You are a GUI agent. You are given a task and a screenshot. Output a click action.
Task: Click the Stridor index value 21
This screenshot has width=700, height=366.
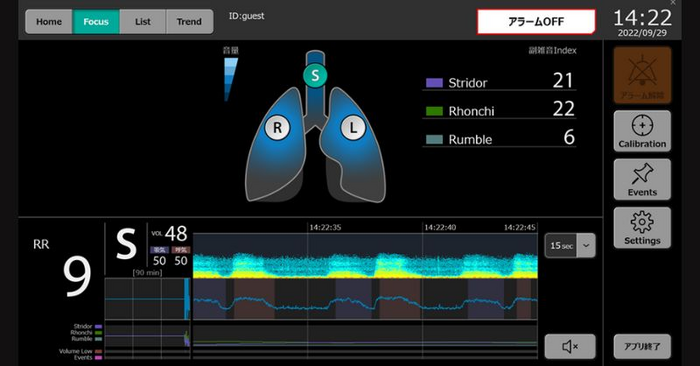coord(563,80)
